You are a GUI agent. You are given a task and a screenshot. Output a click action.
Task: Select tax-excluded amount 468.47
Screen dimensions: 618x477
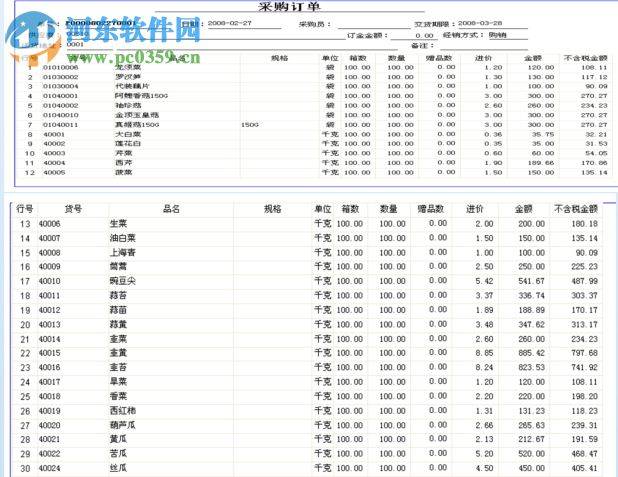(584, 454)
